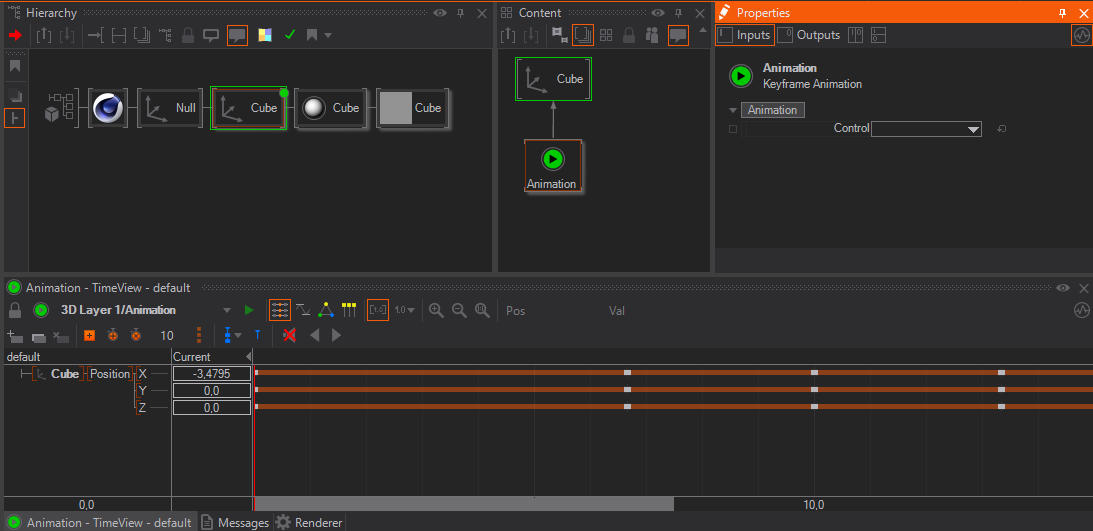The width and height of the screenshot is (1093, 531).
Task: Toggle Hierarchy panel visibility eye icon
Action: point(439,13)
